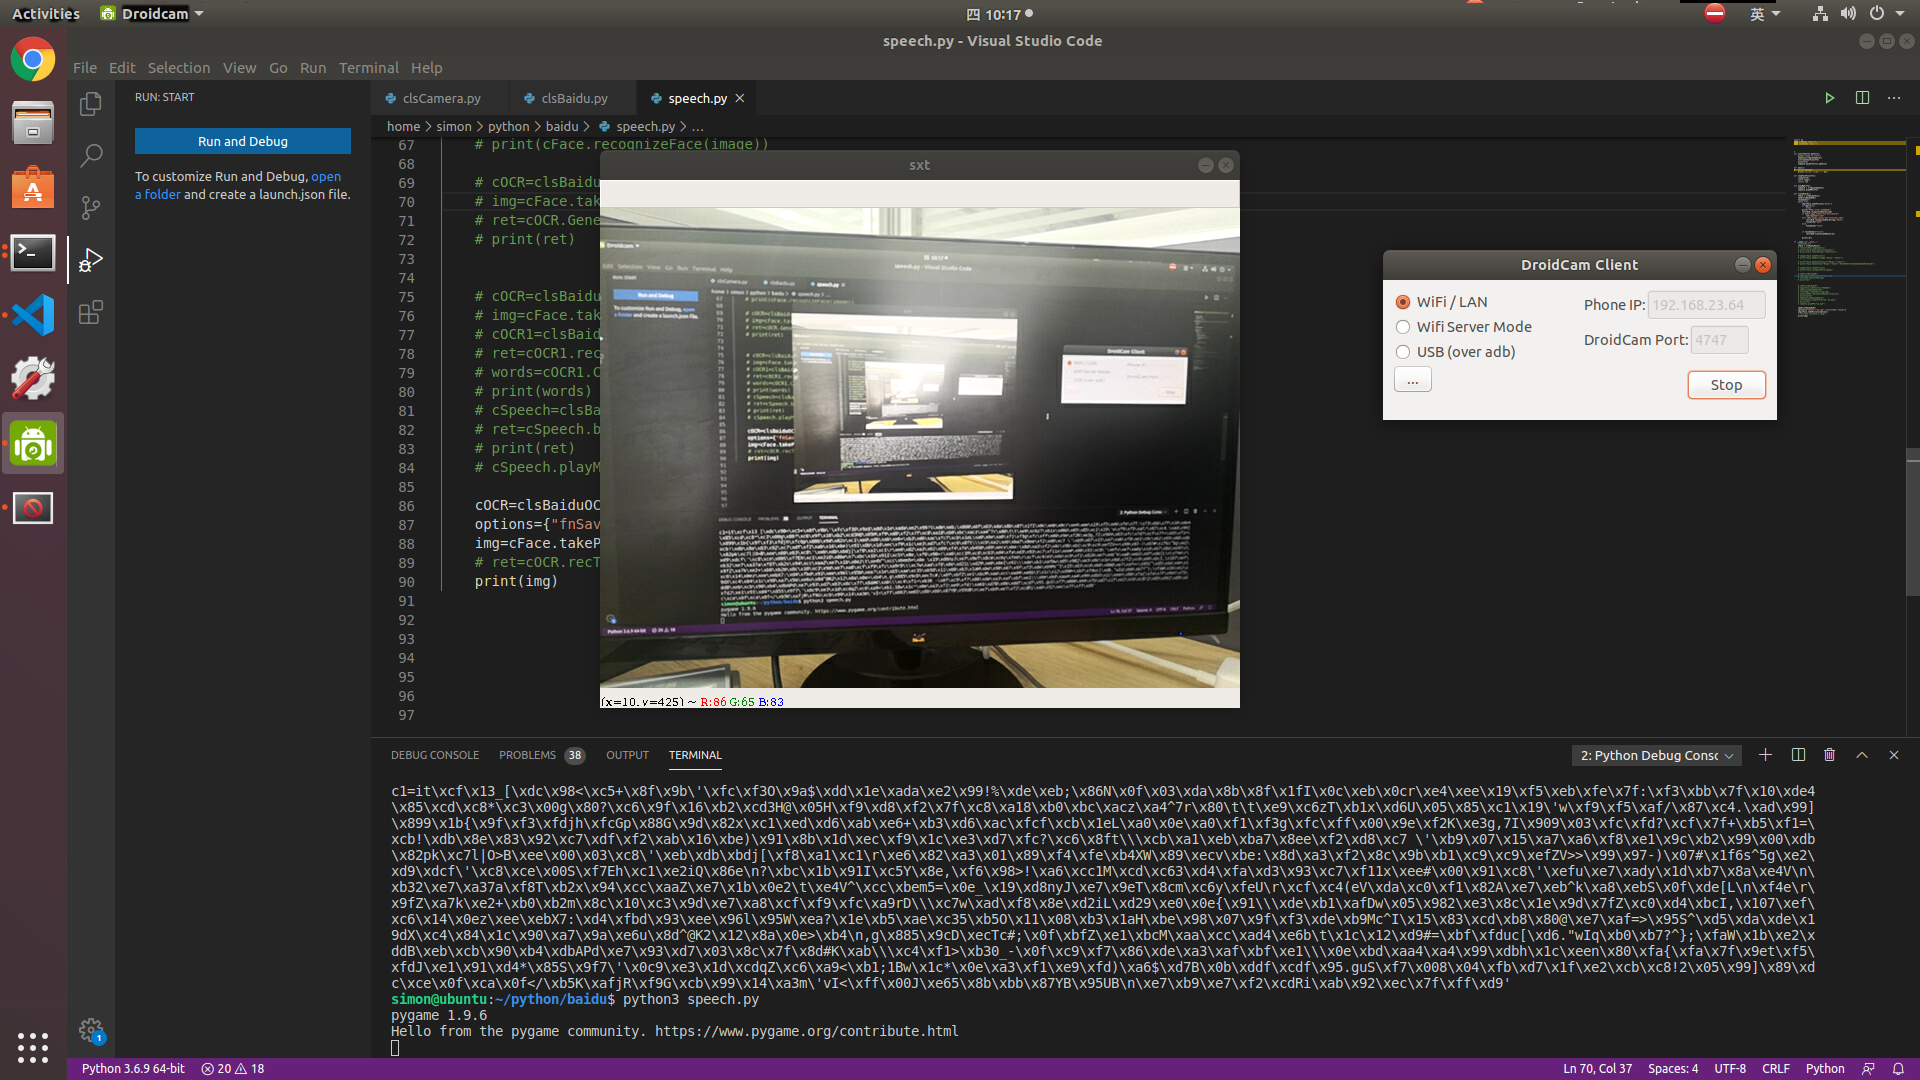Add new terminal with plus icon
The width and height of the screenshot is (1920, 1080).
pyautogui.click(x=1765, y=755)
